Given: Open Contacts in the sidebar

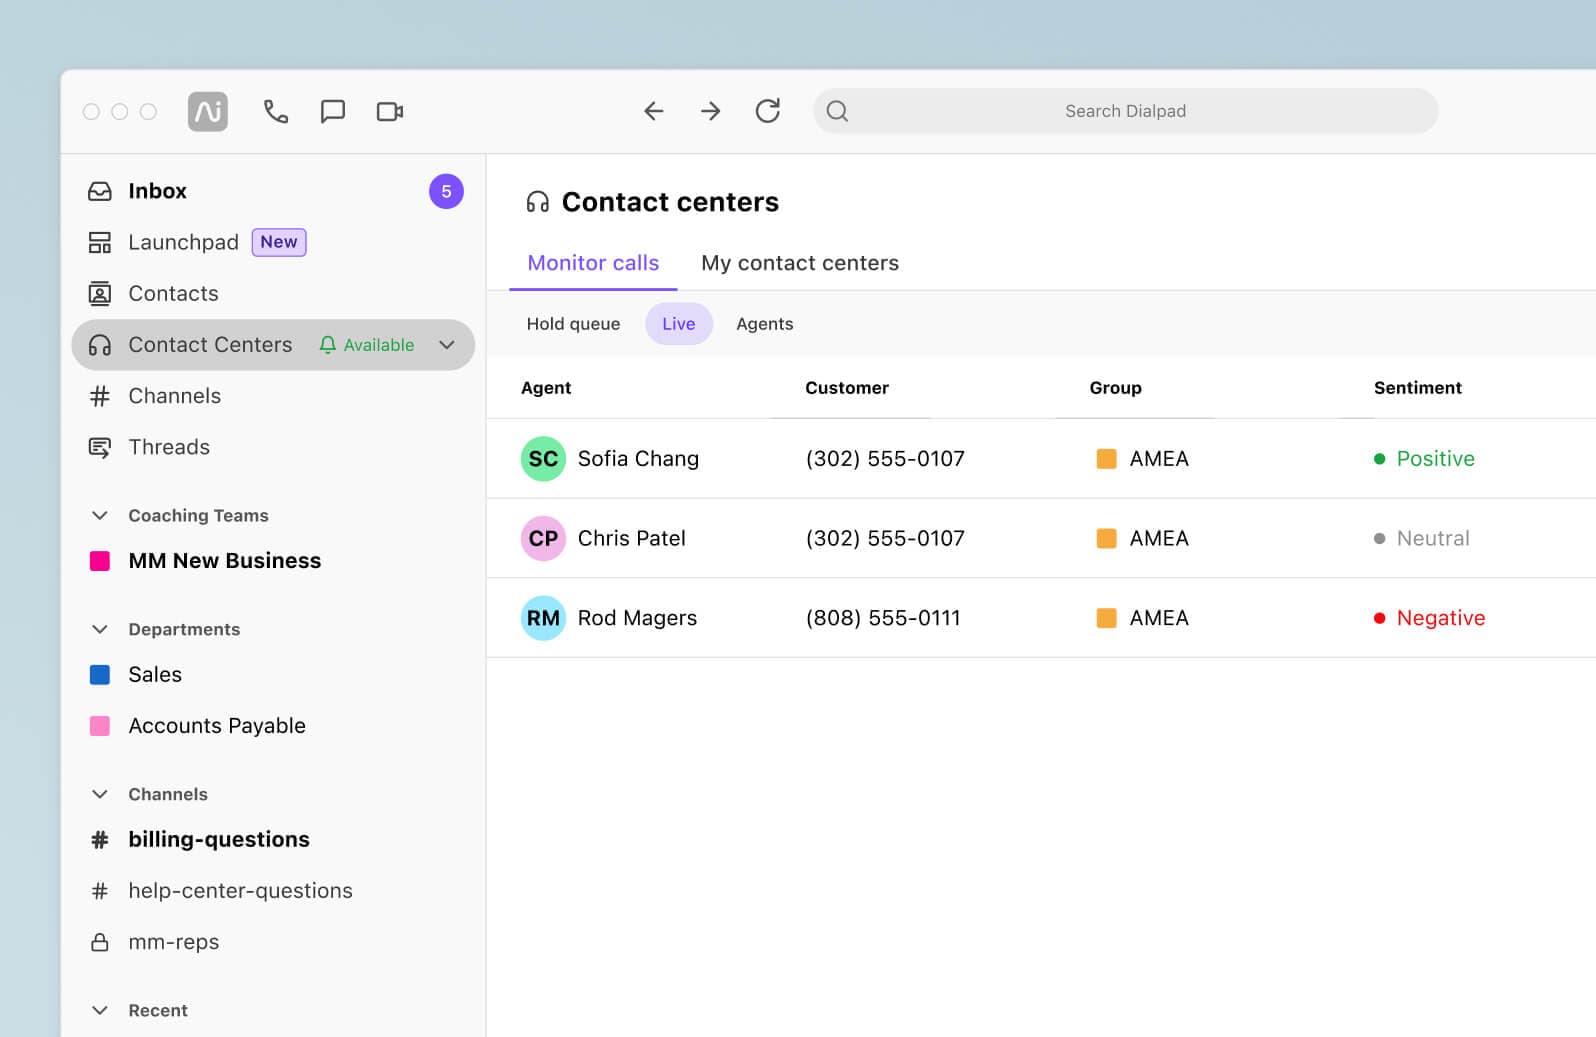Looking at the screenshot, I should click(x=173, y=293).
